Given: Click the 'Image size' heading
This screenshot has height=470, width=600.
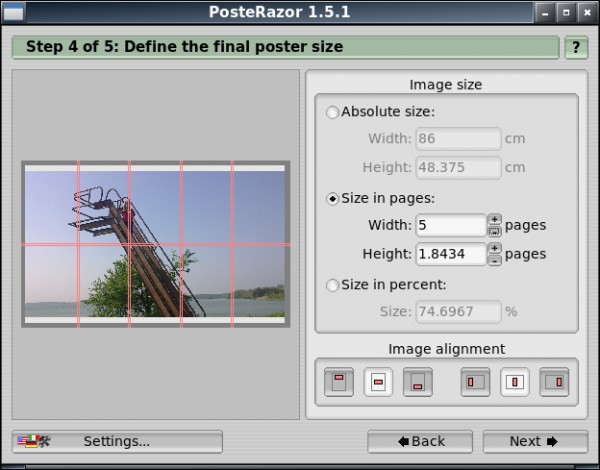Looking at the screenshot, I should [446, 85].
